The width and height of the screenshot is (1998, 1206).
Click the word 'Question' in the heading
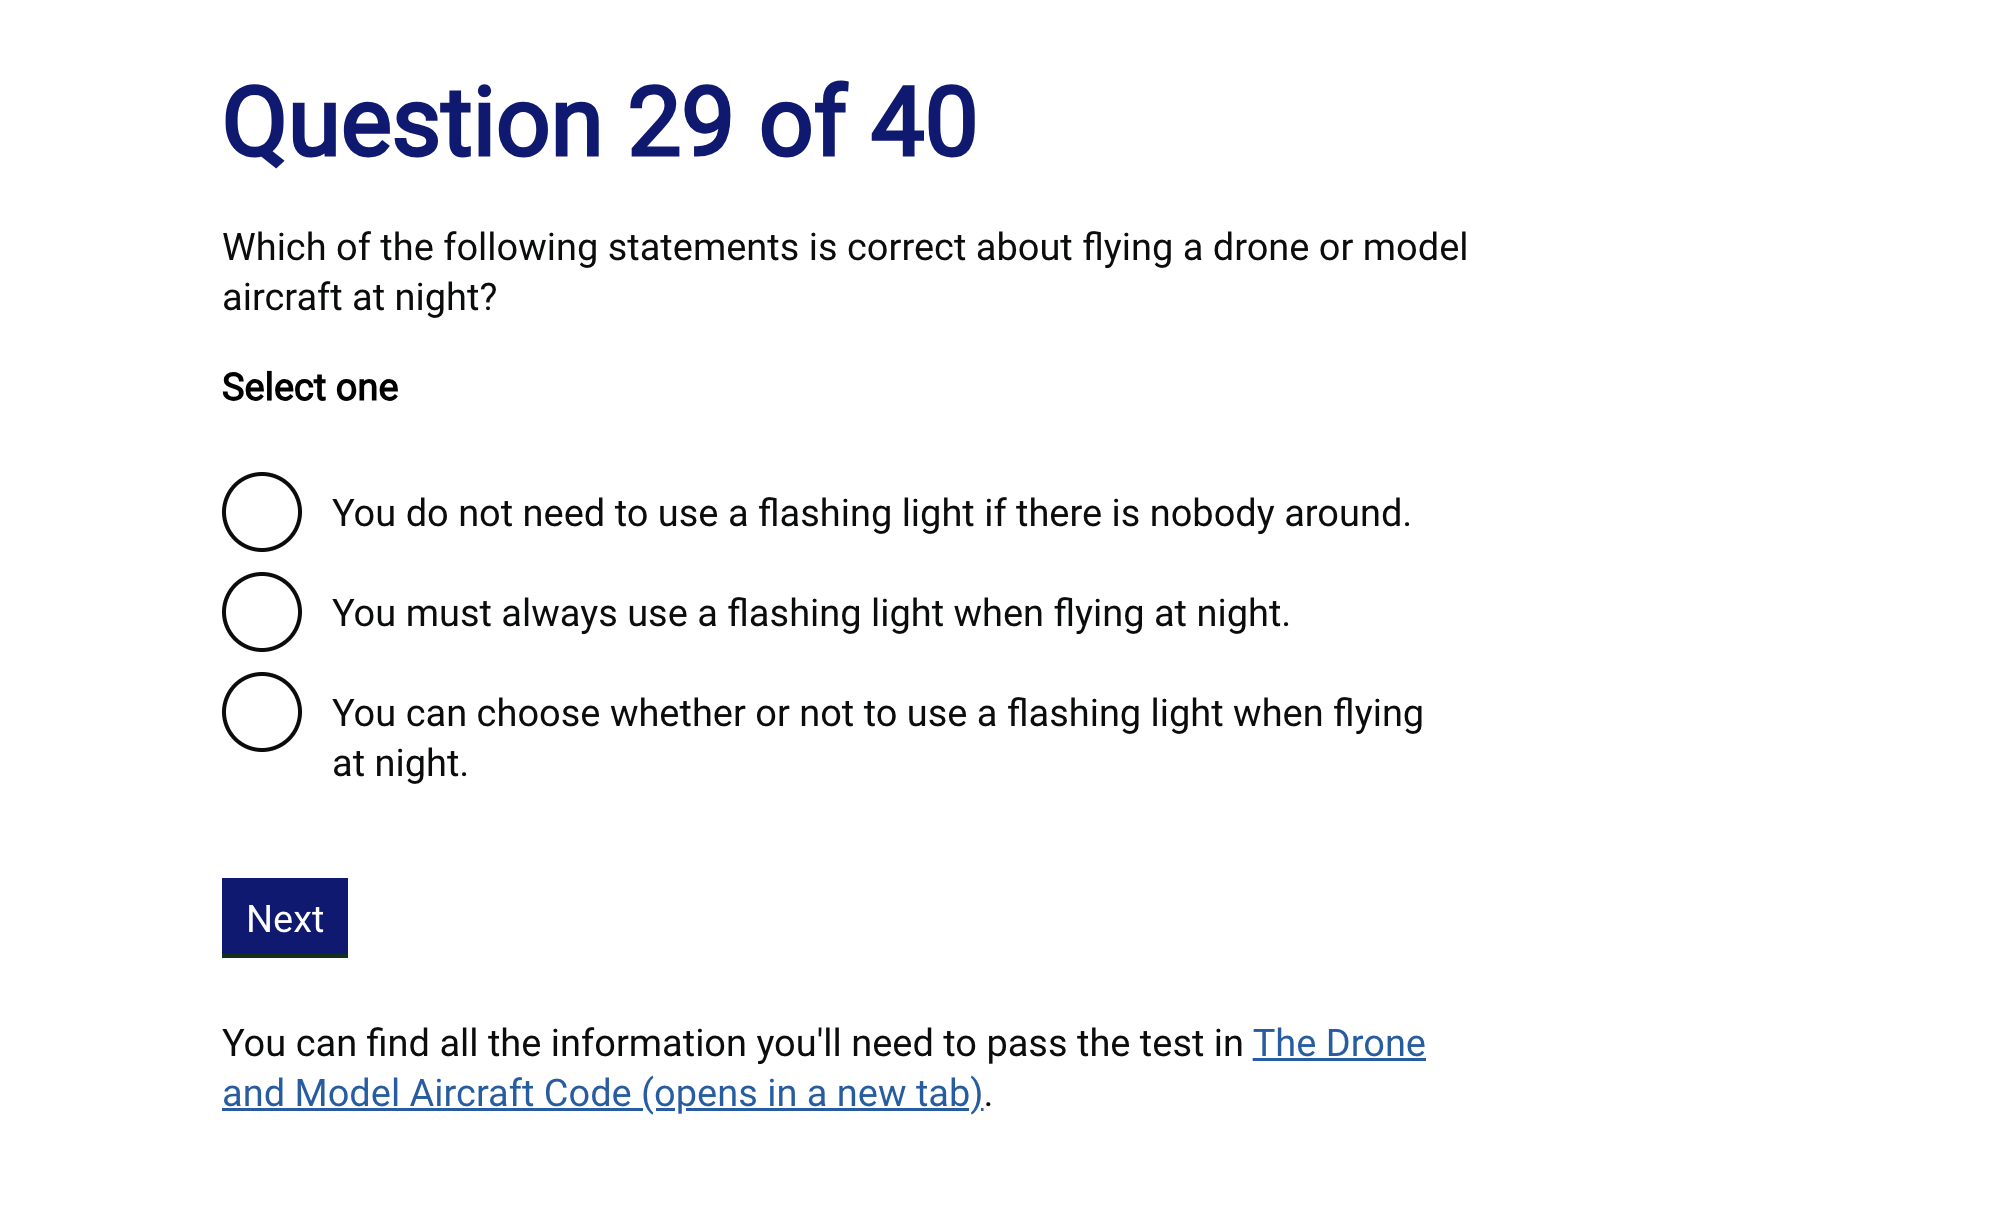pyautogui.click(x=412, y=122)
